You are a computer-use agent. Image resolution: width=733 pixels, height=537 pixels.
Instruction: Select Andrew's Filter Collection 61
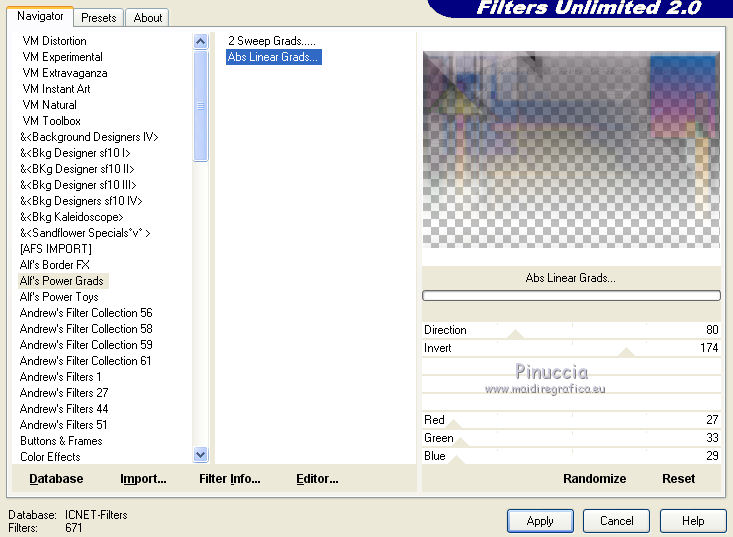[85, 361]
